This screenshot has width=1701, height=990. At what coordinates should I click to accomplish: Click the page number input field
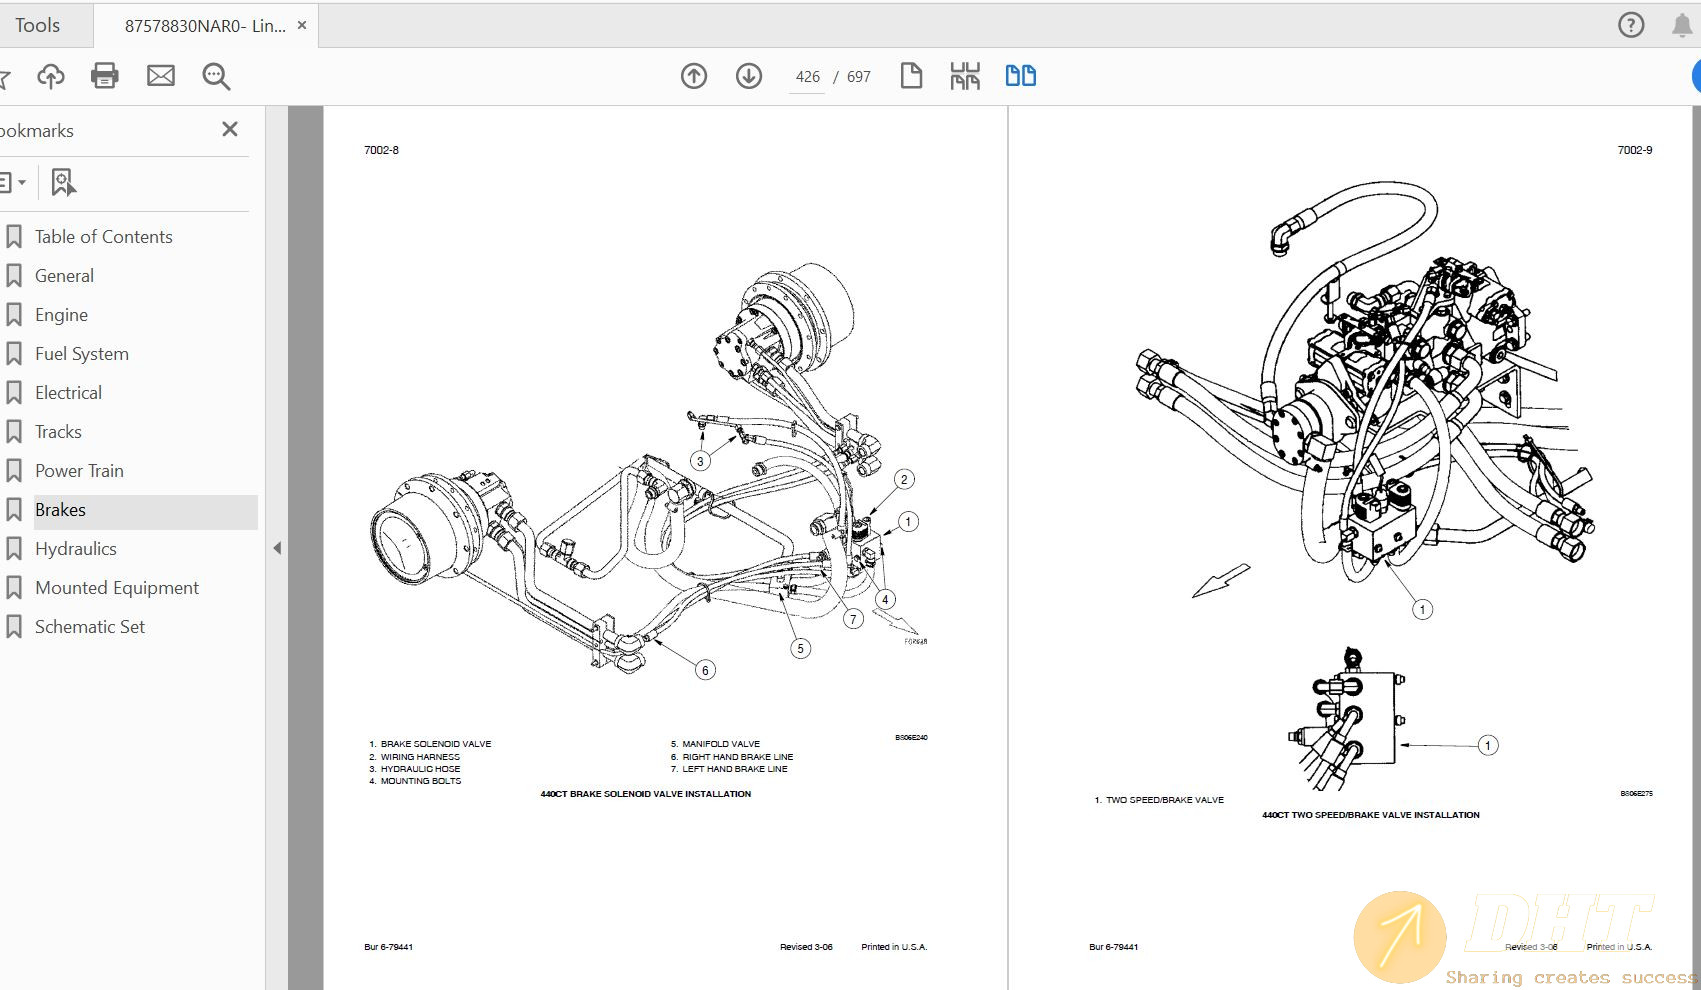pos(808,77)
